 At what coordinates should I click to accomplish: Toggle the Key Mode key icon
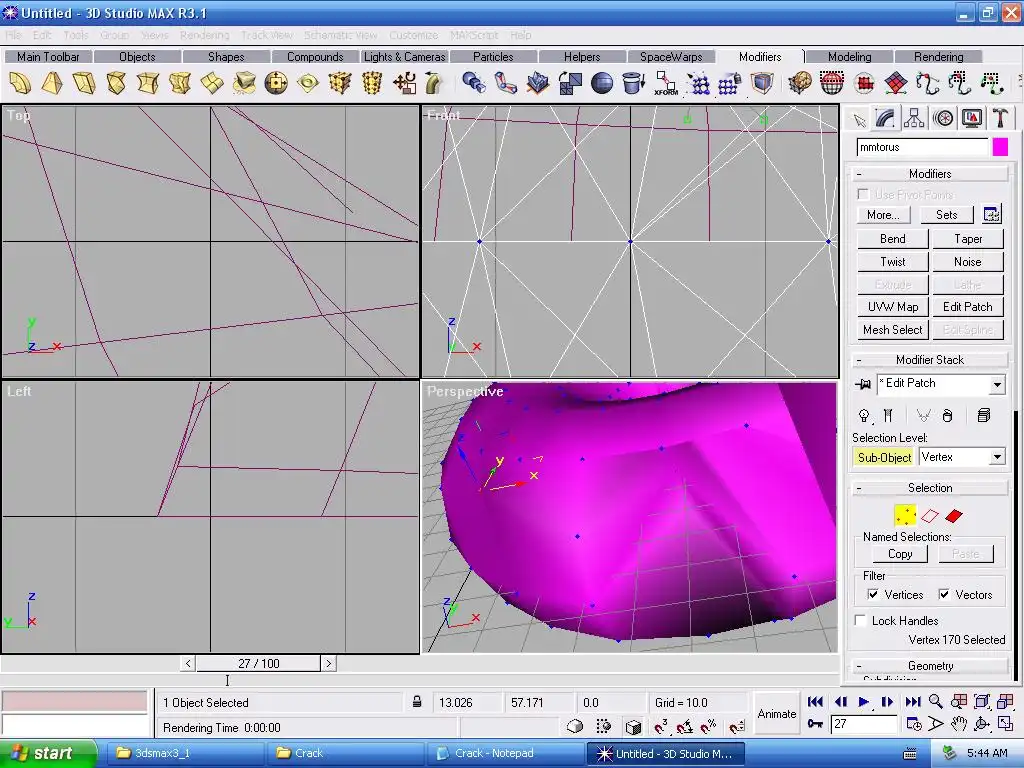815,724
